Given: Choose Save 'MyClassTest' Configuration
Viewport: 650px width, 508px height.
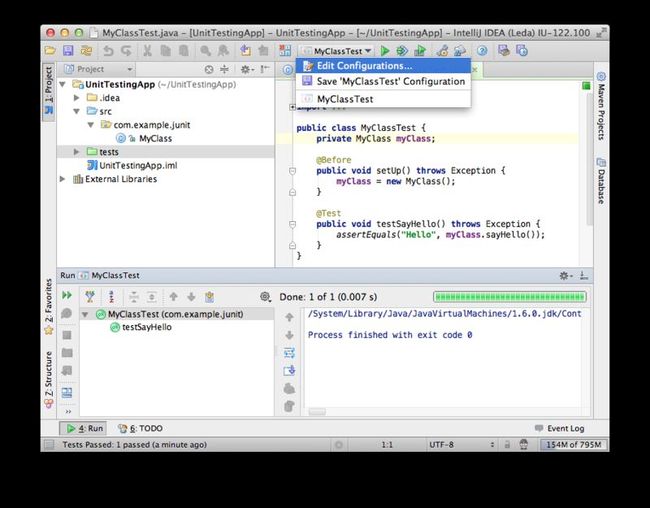Looking at the screenshot, I should [383, 81].
